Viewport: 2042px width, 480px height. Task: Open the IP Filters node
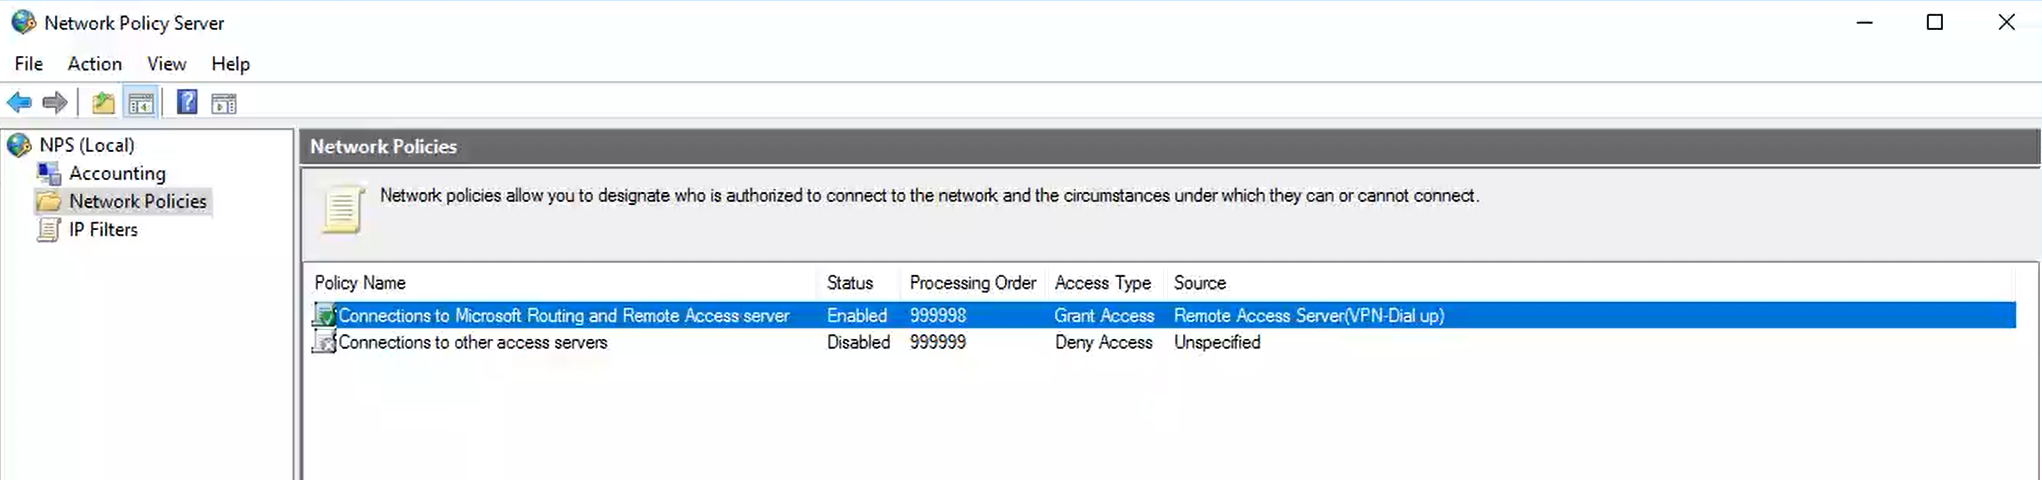point(102,229)
